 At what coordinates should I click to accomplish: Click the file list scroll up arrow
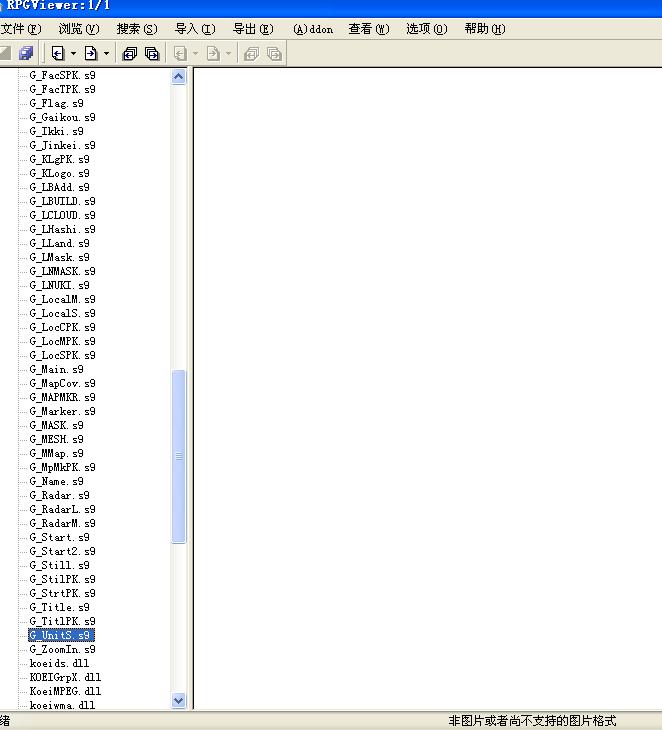pyautogui.click(x=179, y=77)
